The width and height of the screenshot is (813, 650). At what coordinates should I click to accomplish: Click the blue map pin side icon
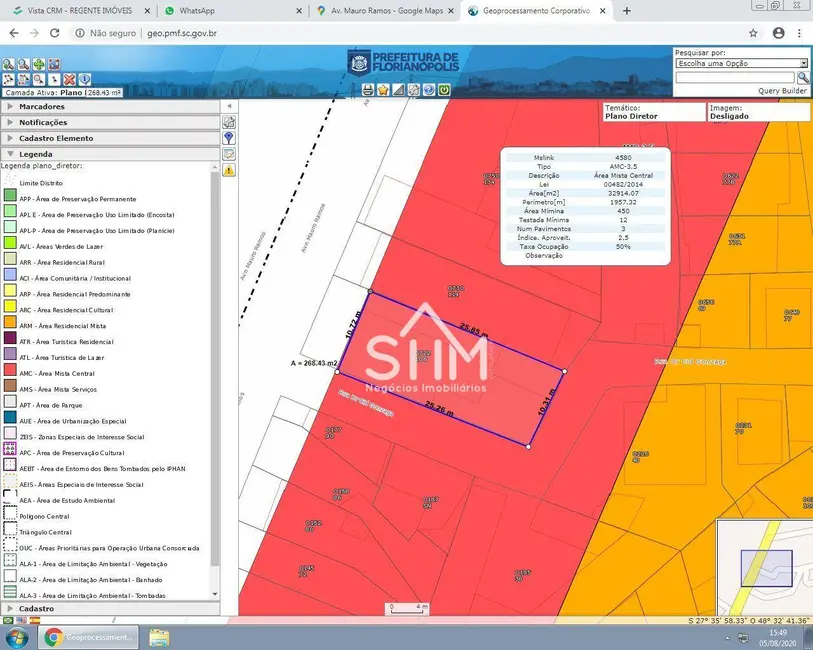229,138
